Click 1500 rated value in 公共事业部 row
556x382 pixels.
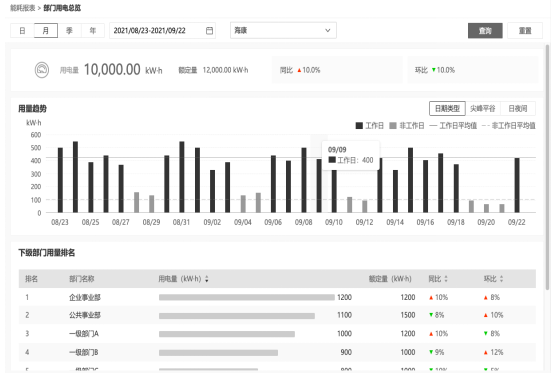point(408,315)
